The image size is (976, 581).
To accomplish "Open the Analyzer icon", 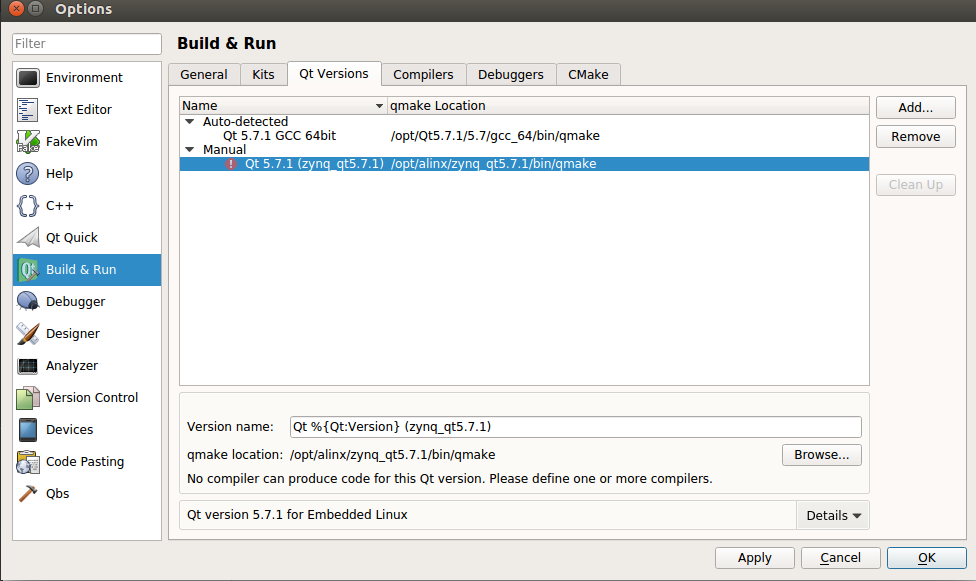I will 28,366.
